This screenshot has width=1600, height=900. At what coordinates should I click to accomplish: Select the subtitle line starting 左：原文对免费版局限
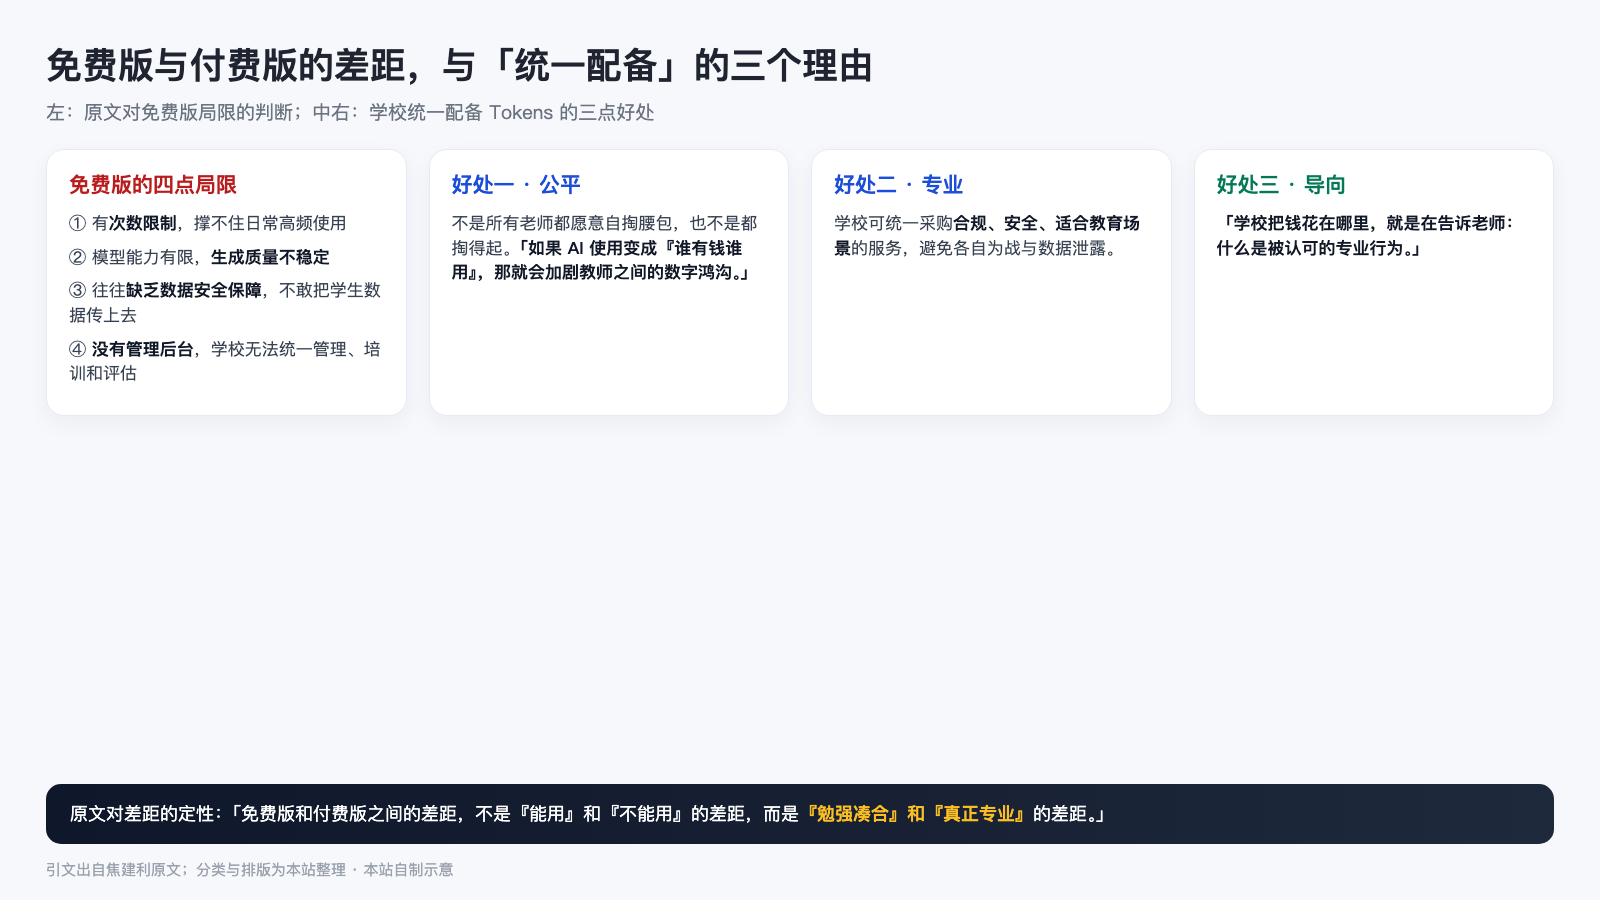coord(350,112)
